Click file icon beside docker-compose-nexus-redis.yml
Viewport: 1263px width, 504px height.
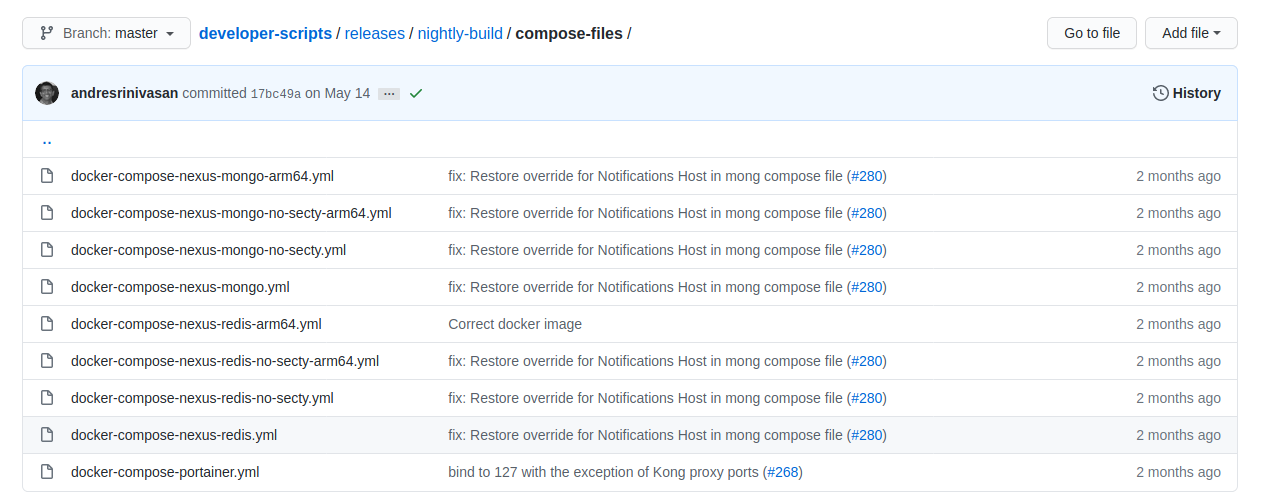pyautogui.click(x=46, y=435)
